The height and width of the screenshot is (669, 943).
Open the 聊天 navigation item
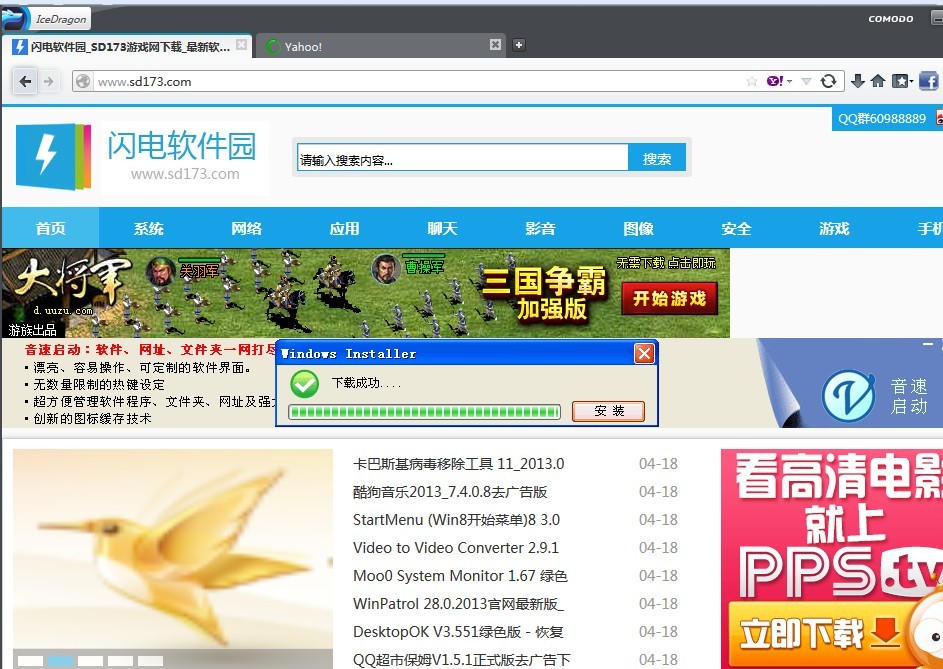pos(443,228)
